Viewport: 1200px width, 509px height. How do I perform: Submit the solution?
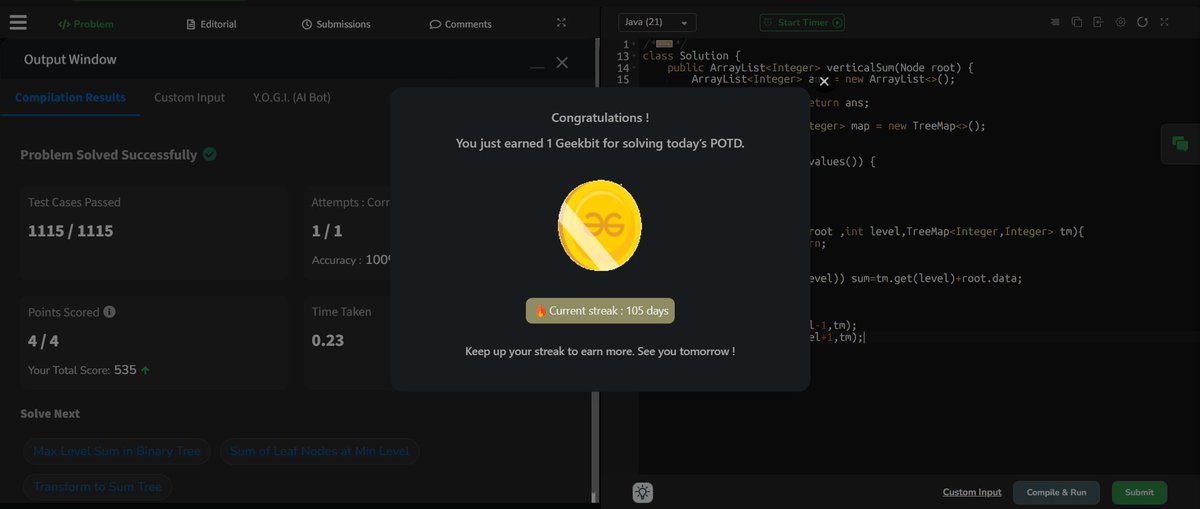tap(1139, 492)
